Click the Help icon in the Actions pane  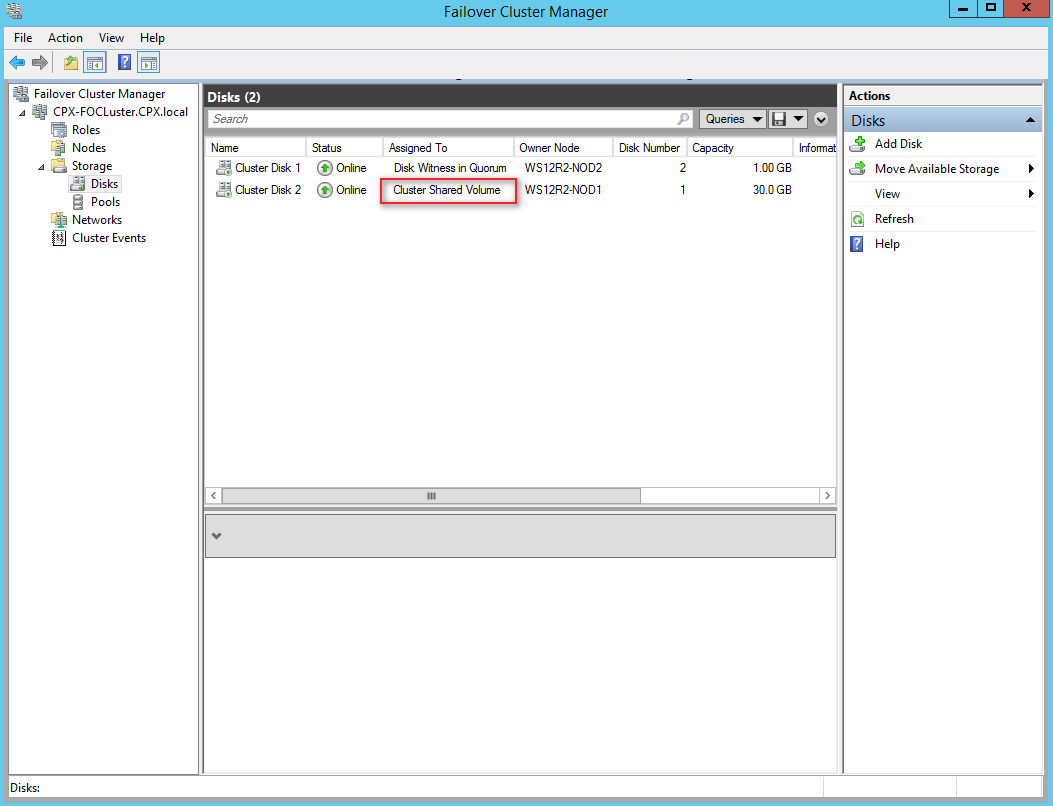point(857,244)
